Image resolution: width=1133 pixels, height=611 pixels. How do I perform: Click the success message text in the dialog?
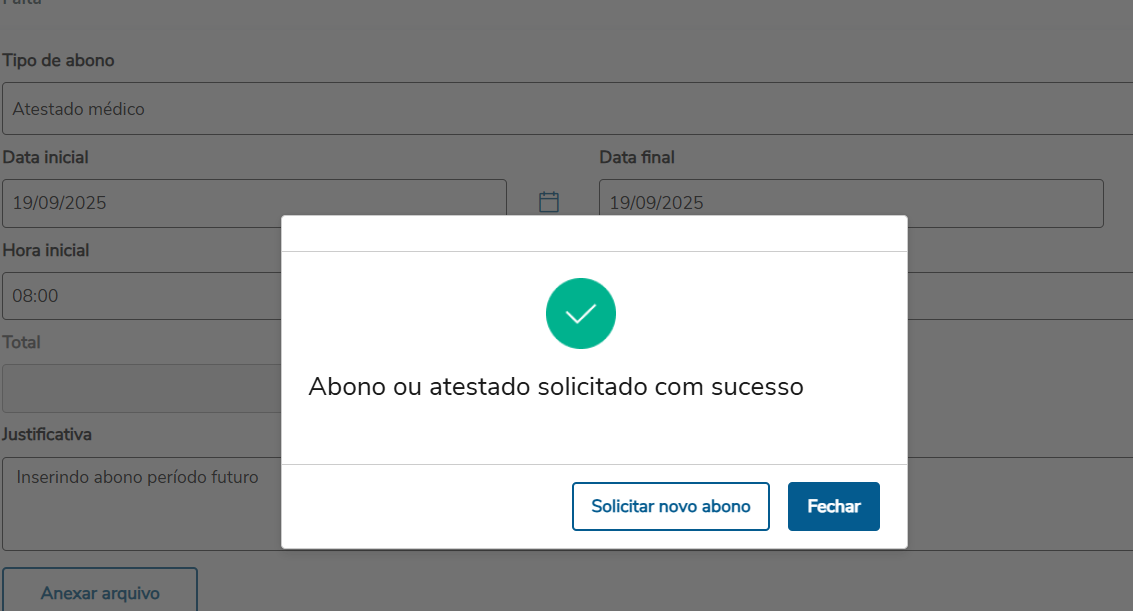[556, 386]
